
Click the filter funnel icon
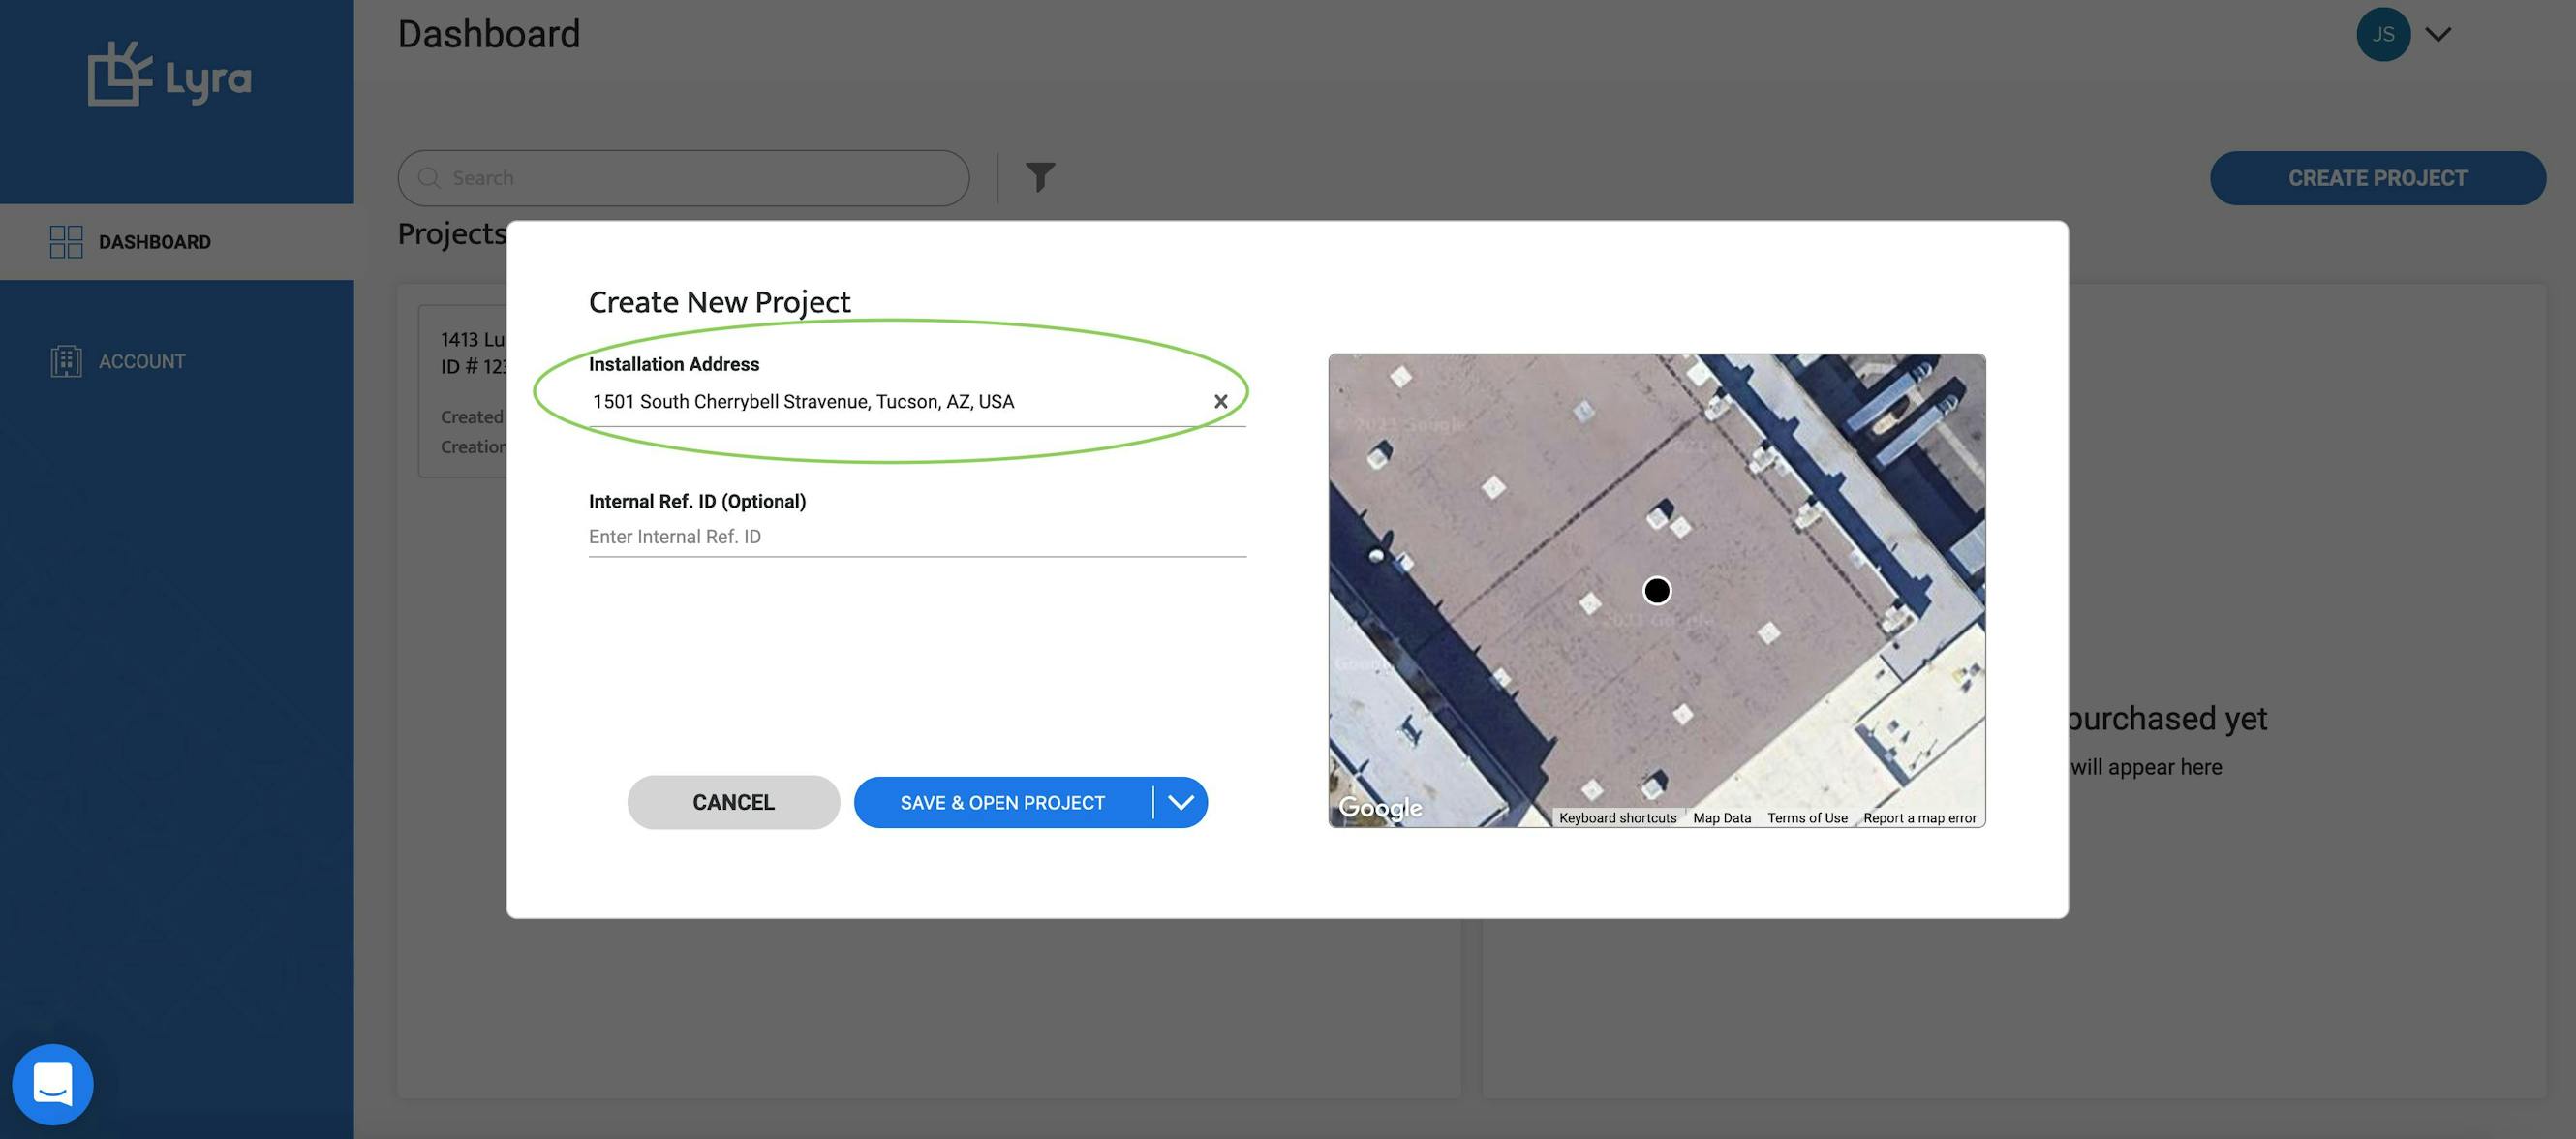coord(1040,177)
